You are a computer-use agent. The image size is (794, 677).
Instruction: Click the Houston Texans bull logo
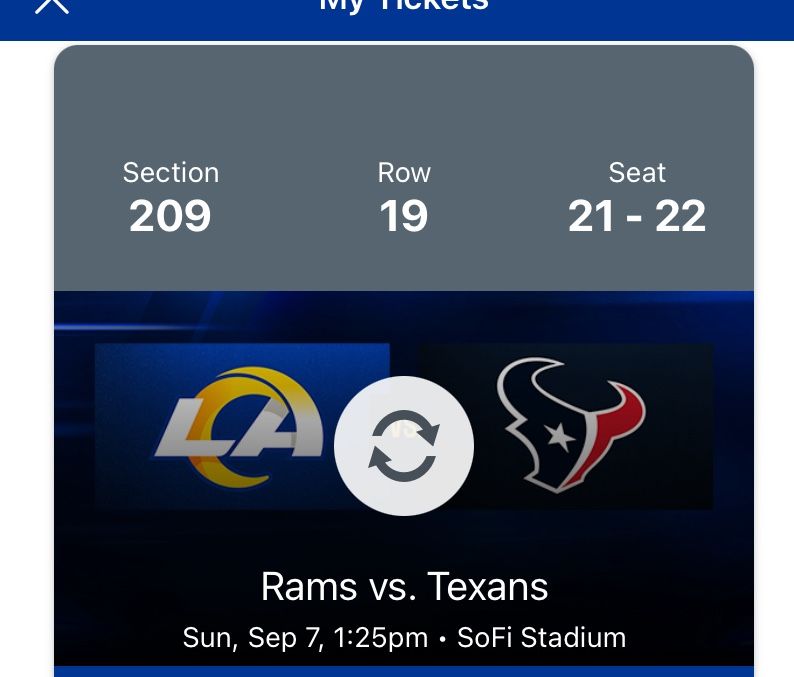[571, 424]
